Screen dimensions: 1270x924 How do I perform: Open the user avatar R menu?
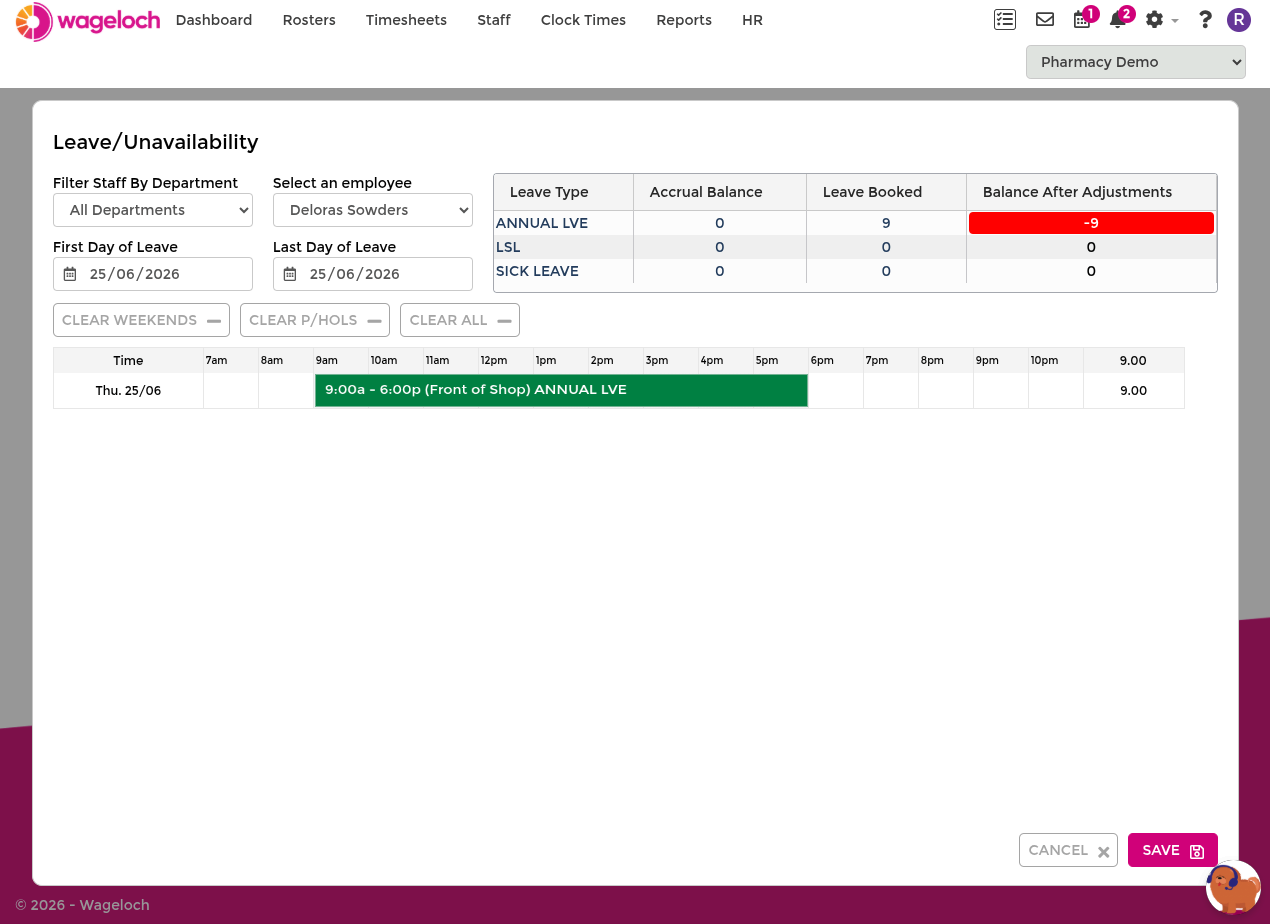coord(1239,20)
